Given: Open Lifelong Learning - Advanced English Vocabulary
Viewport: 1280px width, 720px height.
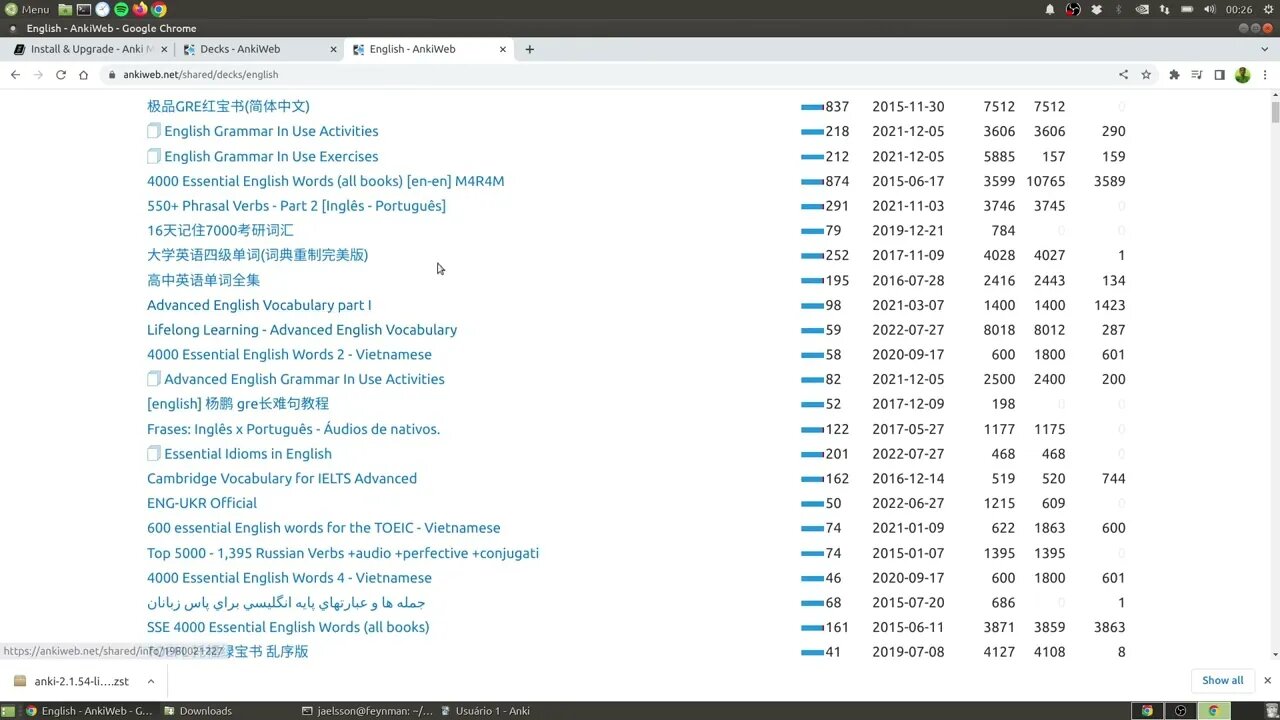Looking at the screenshot, I should point(302,330).
